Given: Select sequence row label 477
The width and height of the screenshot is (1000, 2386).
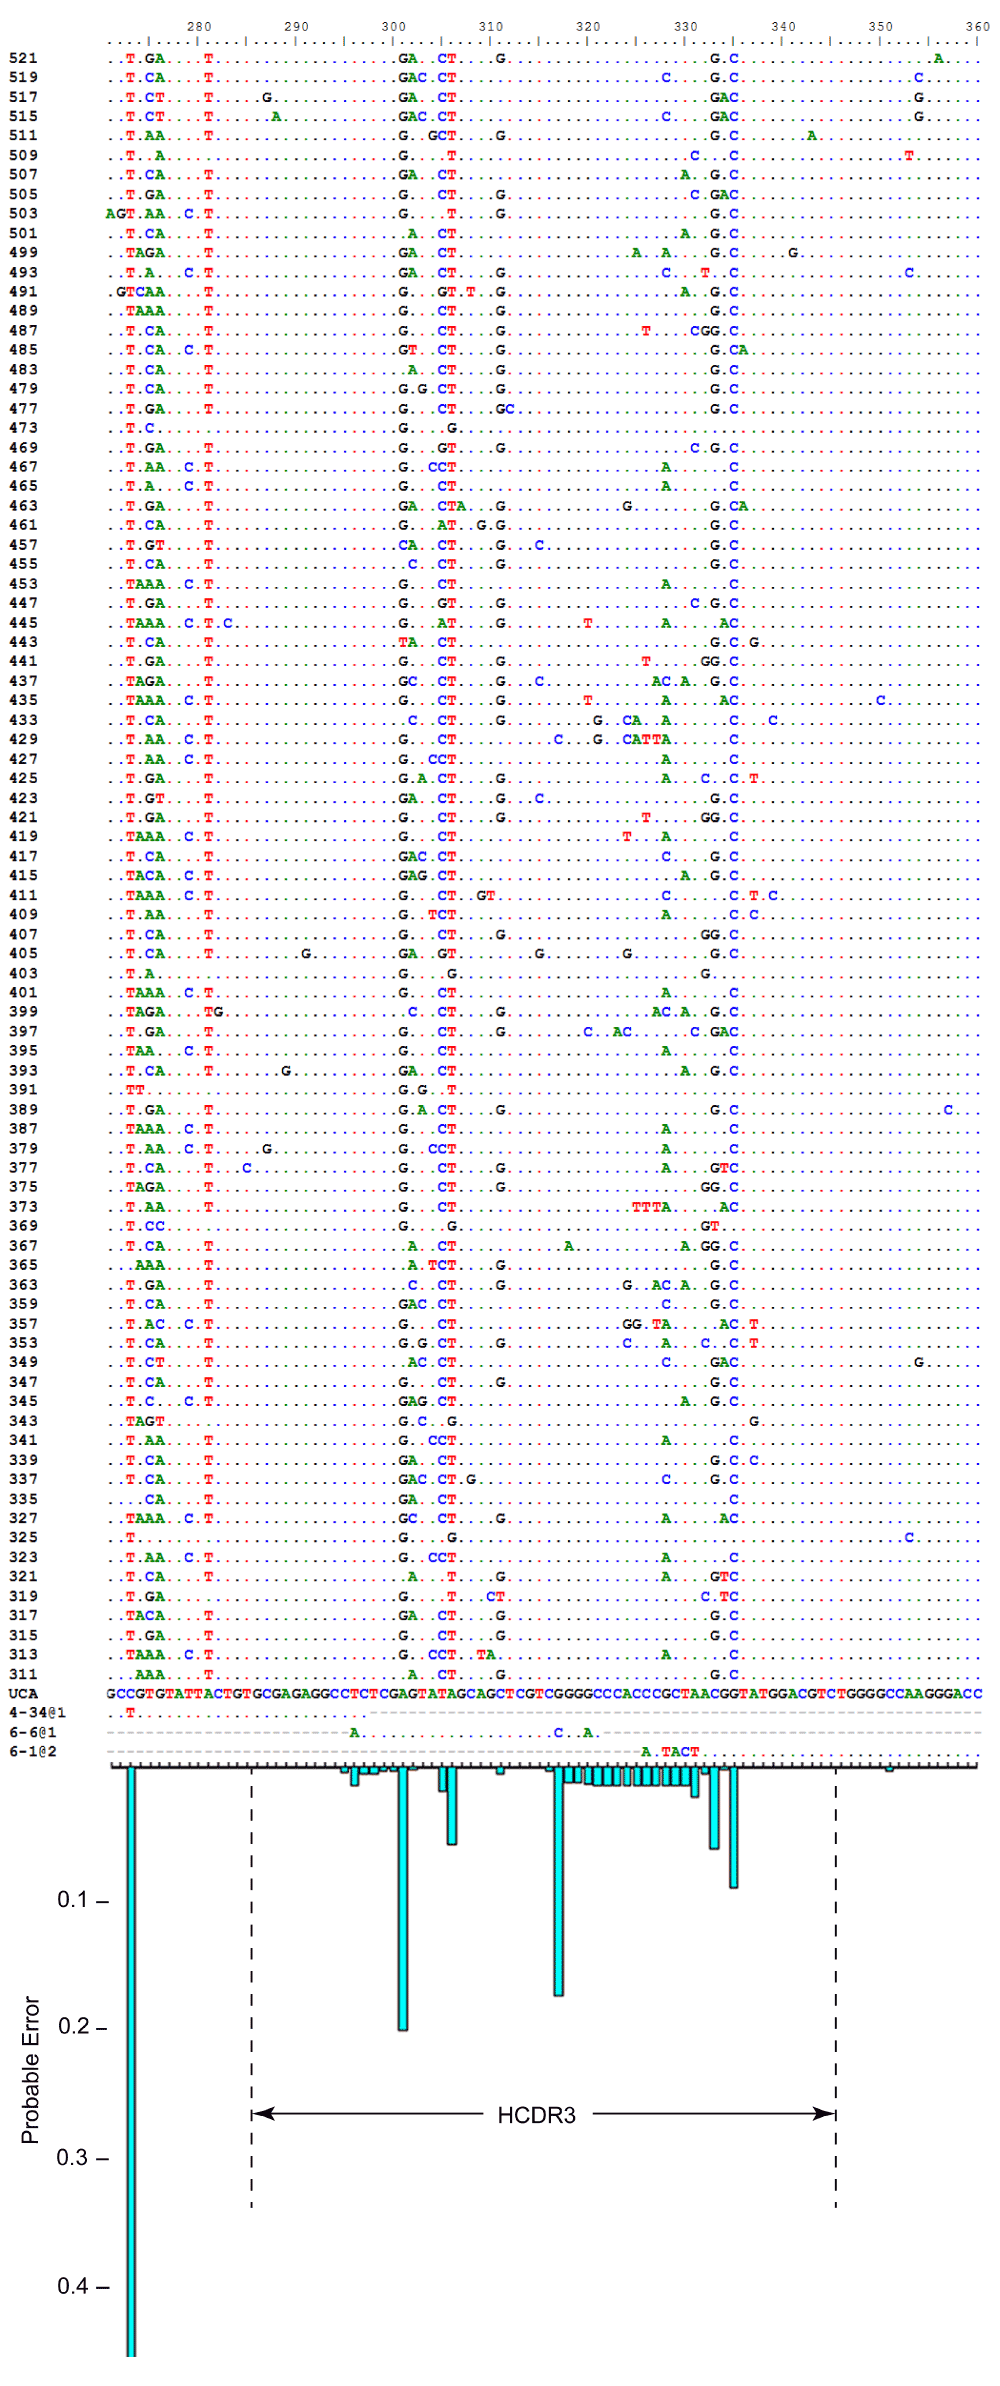Looking at the screenshot, I should 23,409.
